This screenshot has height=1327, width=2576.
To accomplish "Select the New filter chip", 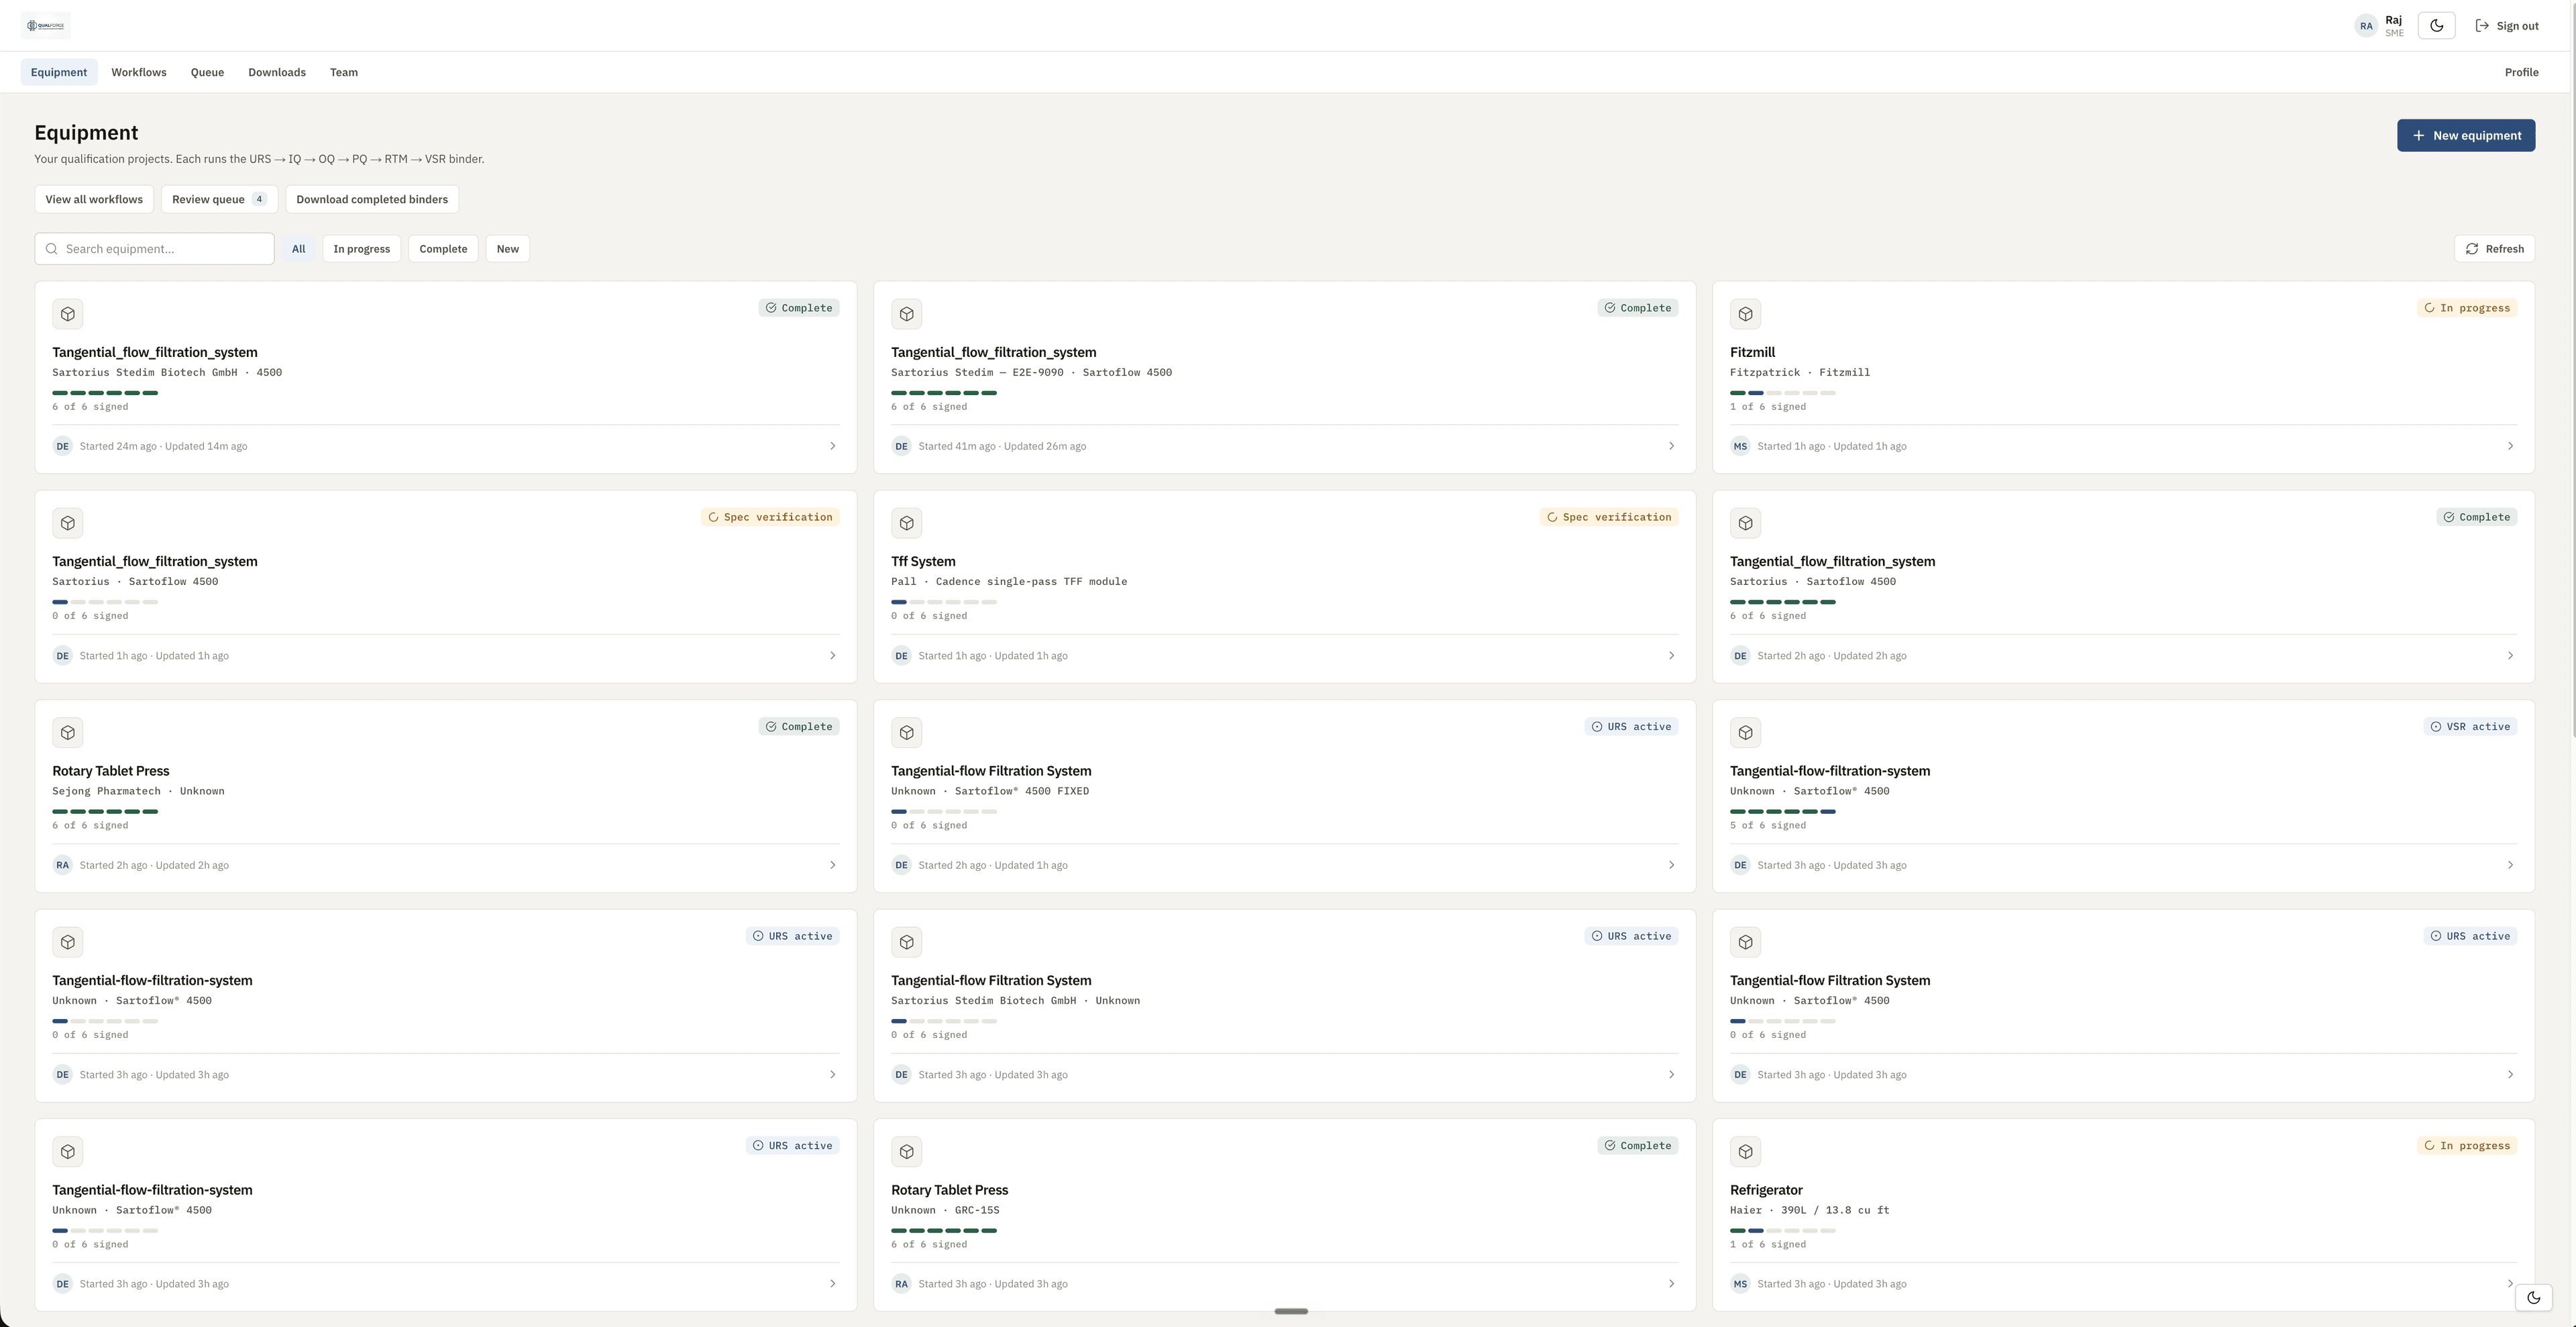I will point(507,249).
